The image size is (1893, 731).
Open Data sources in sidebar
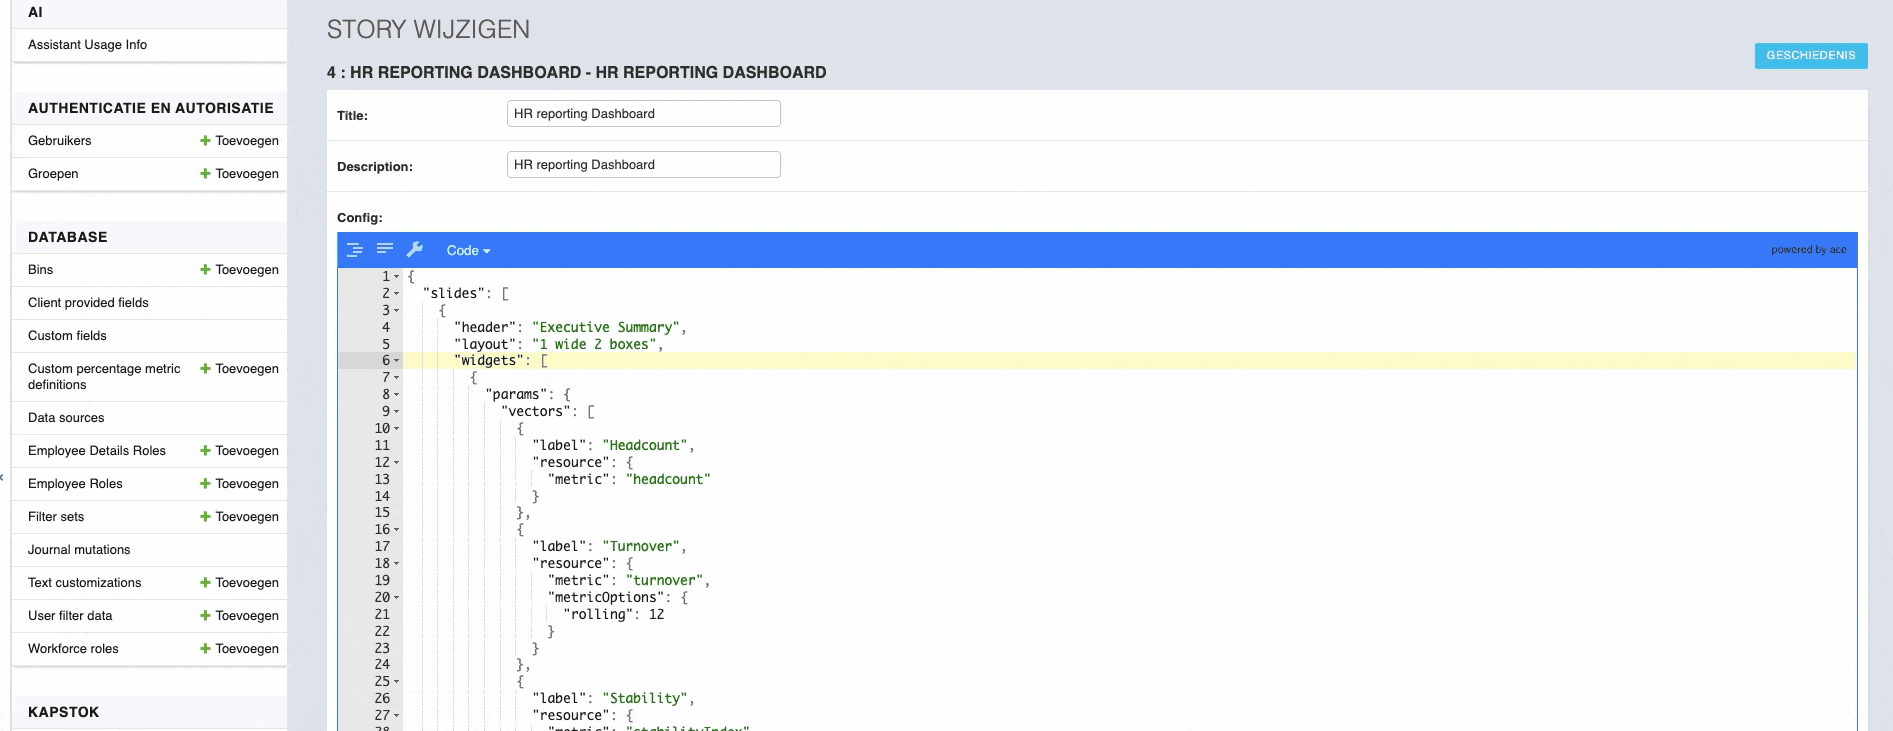[66, 418]
